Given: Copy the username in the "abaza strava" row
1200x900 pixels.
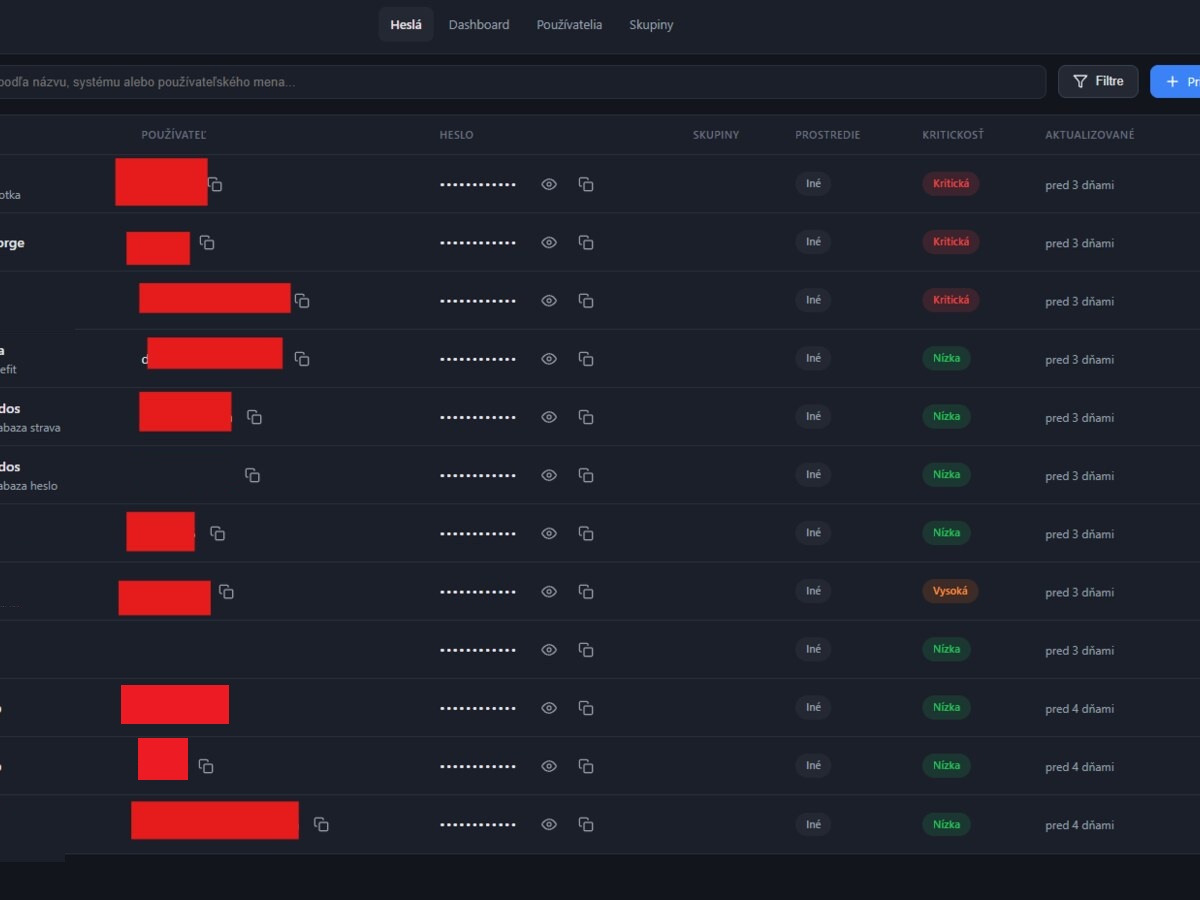Looking at the screenshot, I should click(x=254, y=416).
